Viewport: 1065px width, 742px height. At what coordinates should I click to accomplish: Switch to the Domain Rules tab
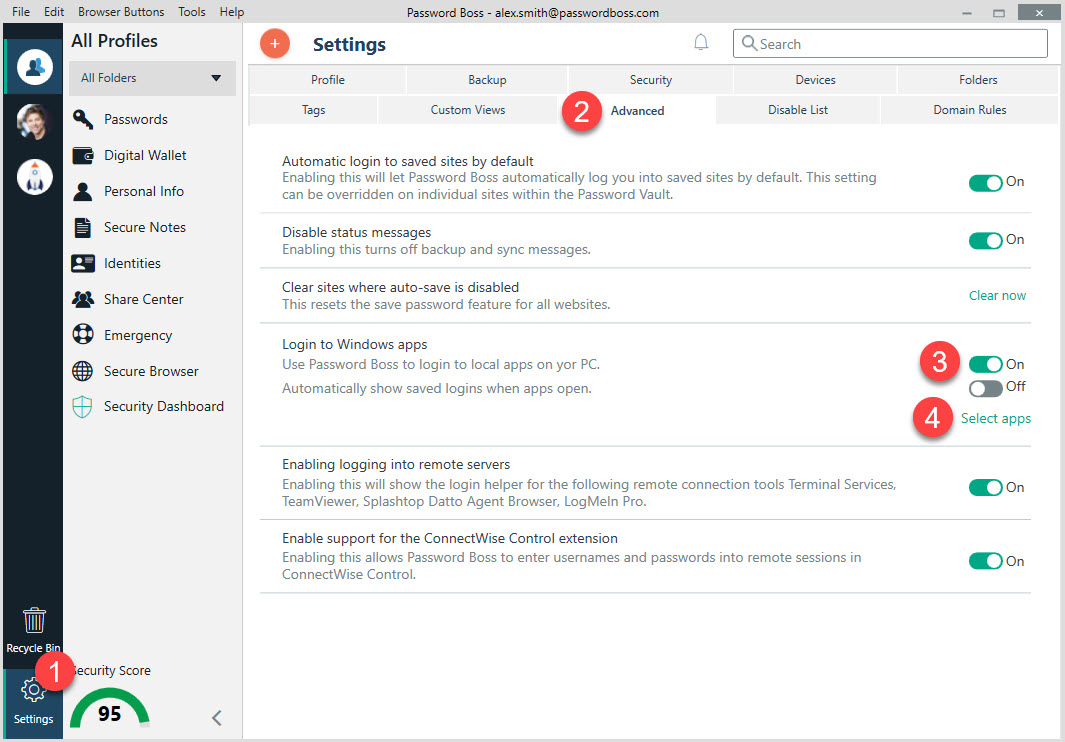click(x=970, y=110)
